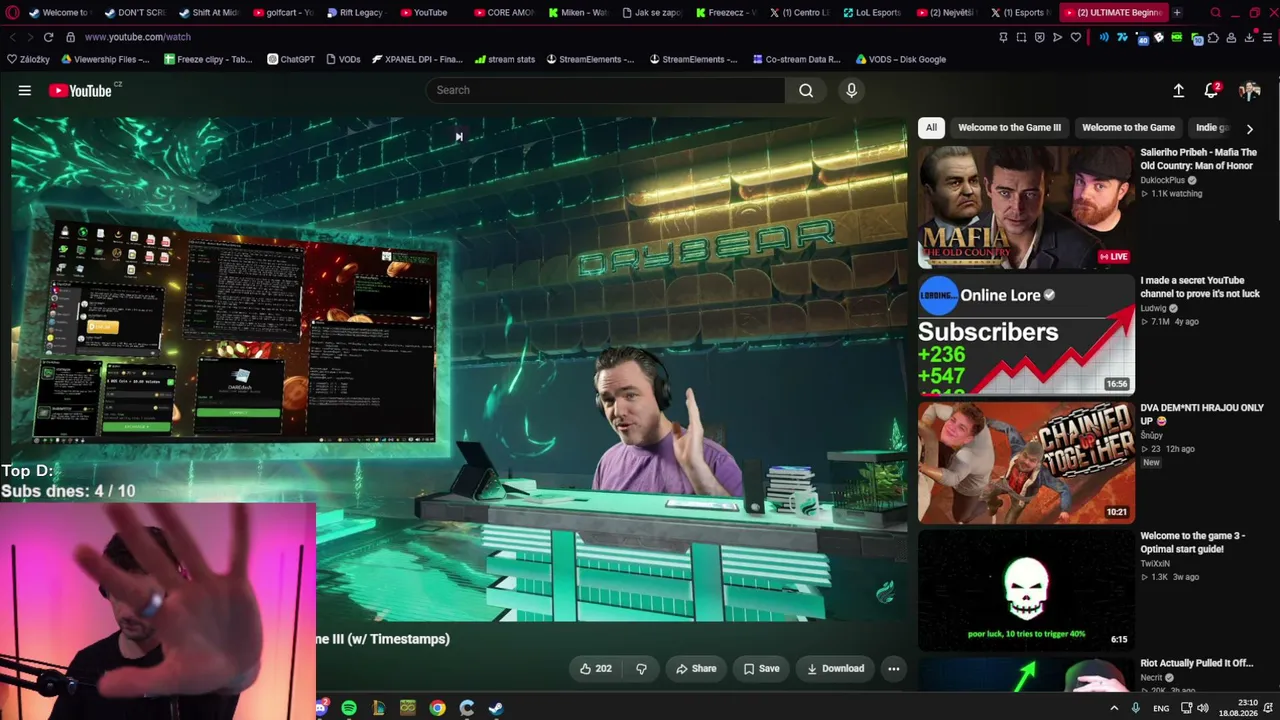Open the Windows notification center icon
The height and width of the screenshot is (720, 1280).
click(1269, 708)
